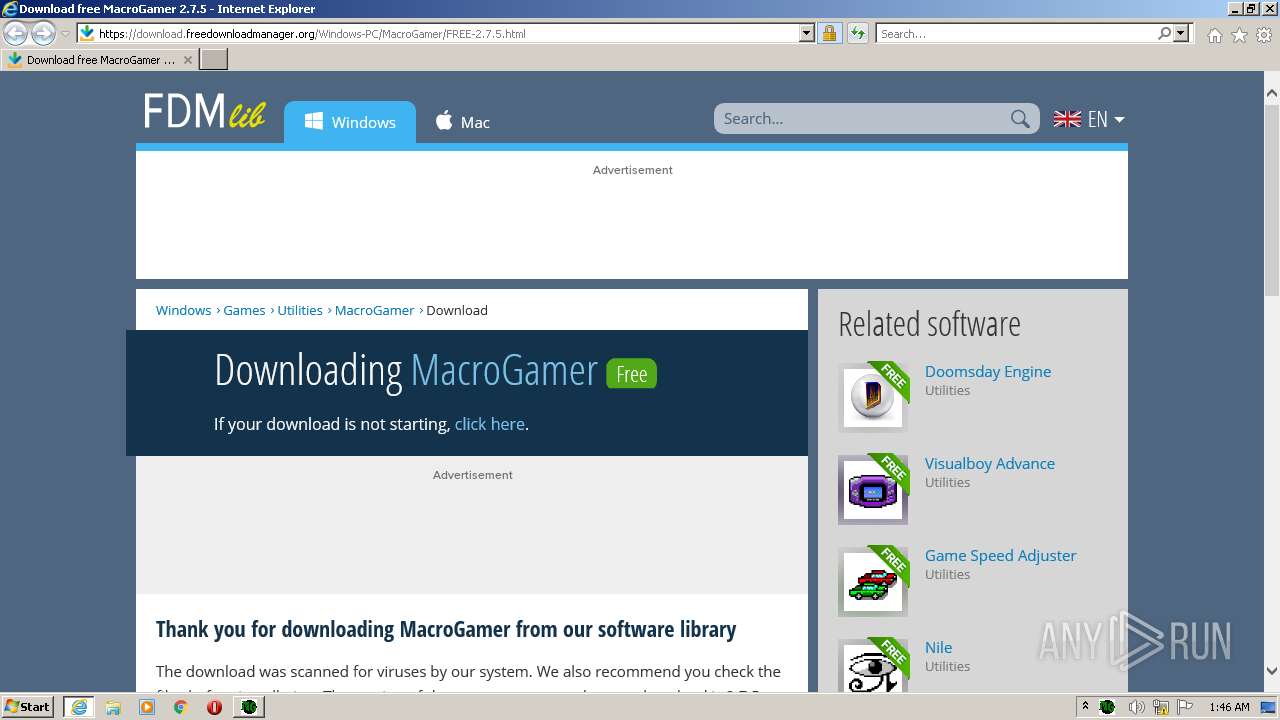Expand the search provider dropdown arrow
Screen dimensions: 1280x720
pyautogui.click(x=1181, y=34)
